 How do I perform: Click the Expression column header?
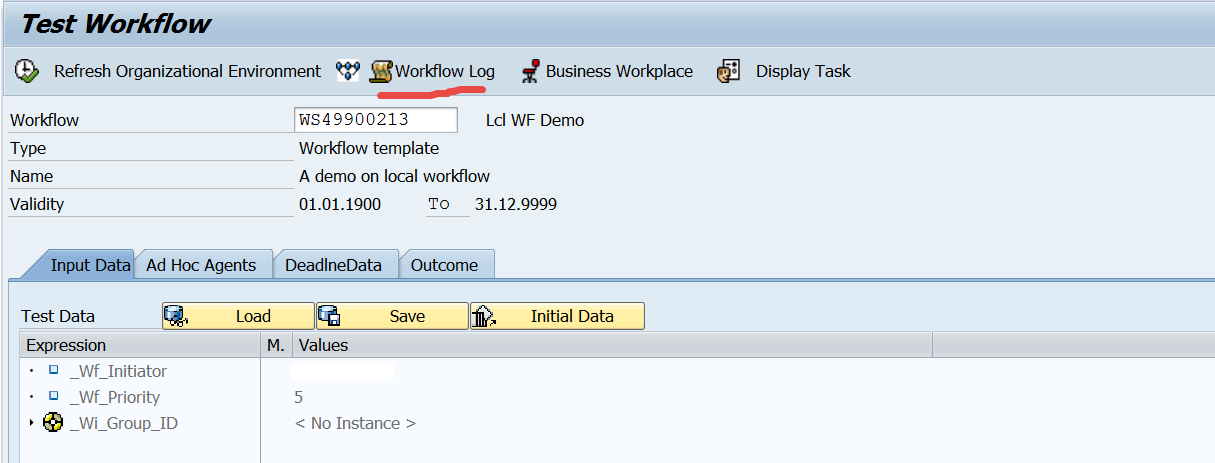click(x=139, y=345)
